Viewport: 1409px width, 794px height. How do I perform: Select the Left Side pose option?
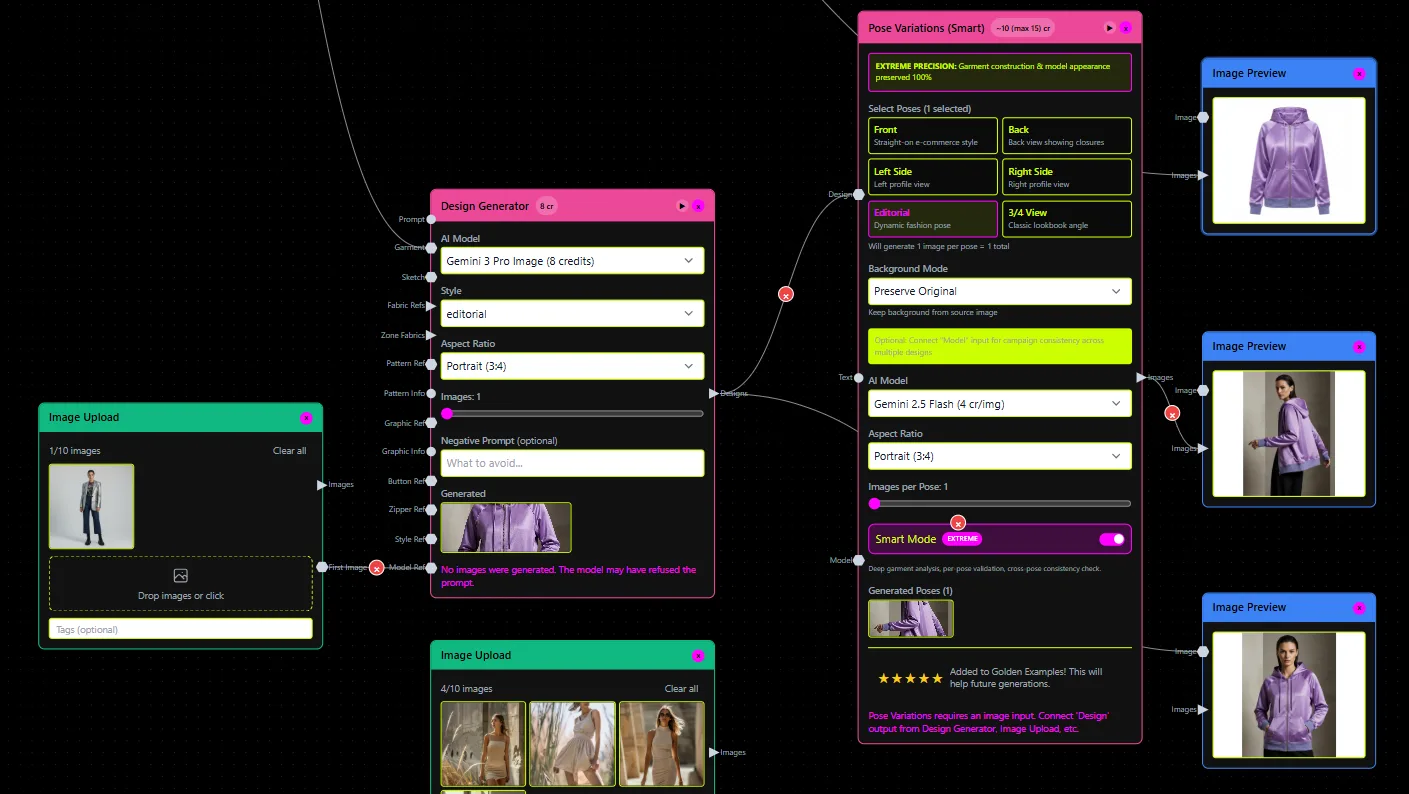point(933,177)
